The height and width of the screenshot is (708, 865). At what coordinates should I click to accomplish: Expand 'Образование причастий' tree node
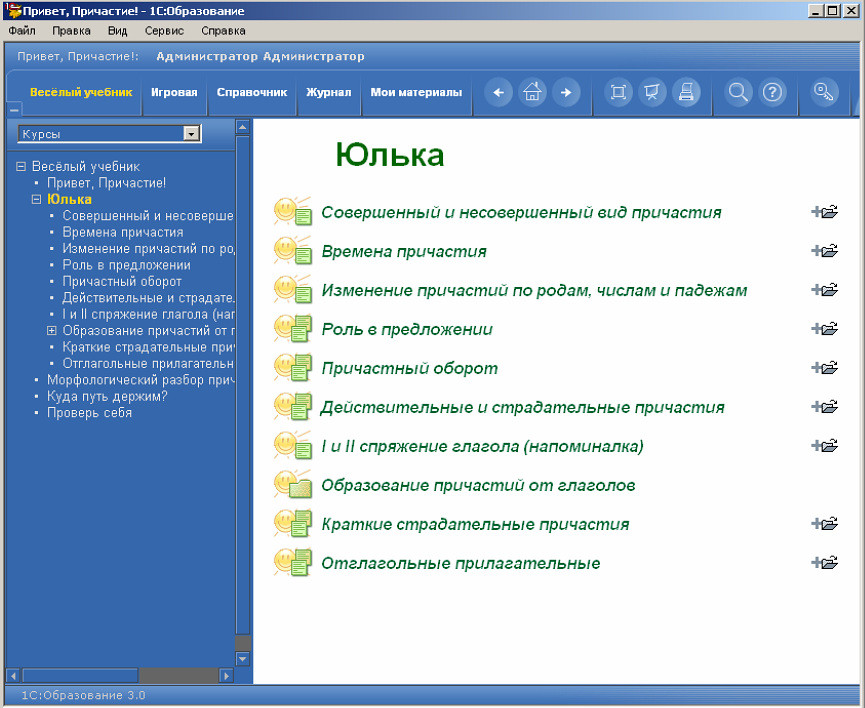click(51, 331)
